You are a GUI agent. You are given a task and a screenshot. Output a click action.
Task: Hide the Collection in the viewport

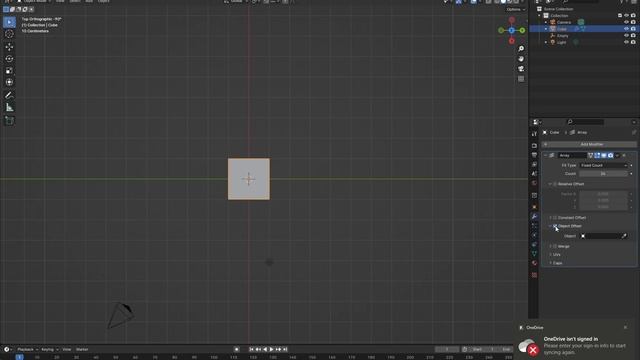(627, 16)
